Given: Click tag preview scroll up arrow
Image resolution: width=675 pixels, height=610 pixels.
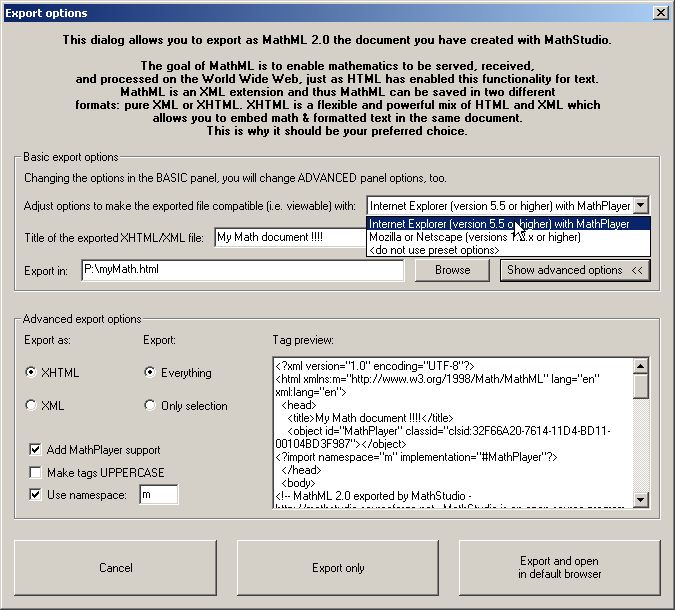Looking at the screenshot, I should [x=641, y=366].
